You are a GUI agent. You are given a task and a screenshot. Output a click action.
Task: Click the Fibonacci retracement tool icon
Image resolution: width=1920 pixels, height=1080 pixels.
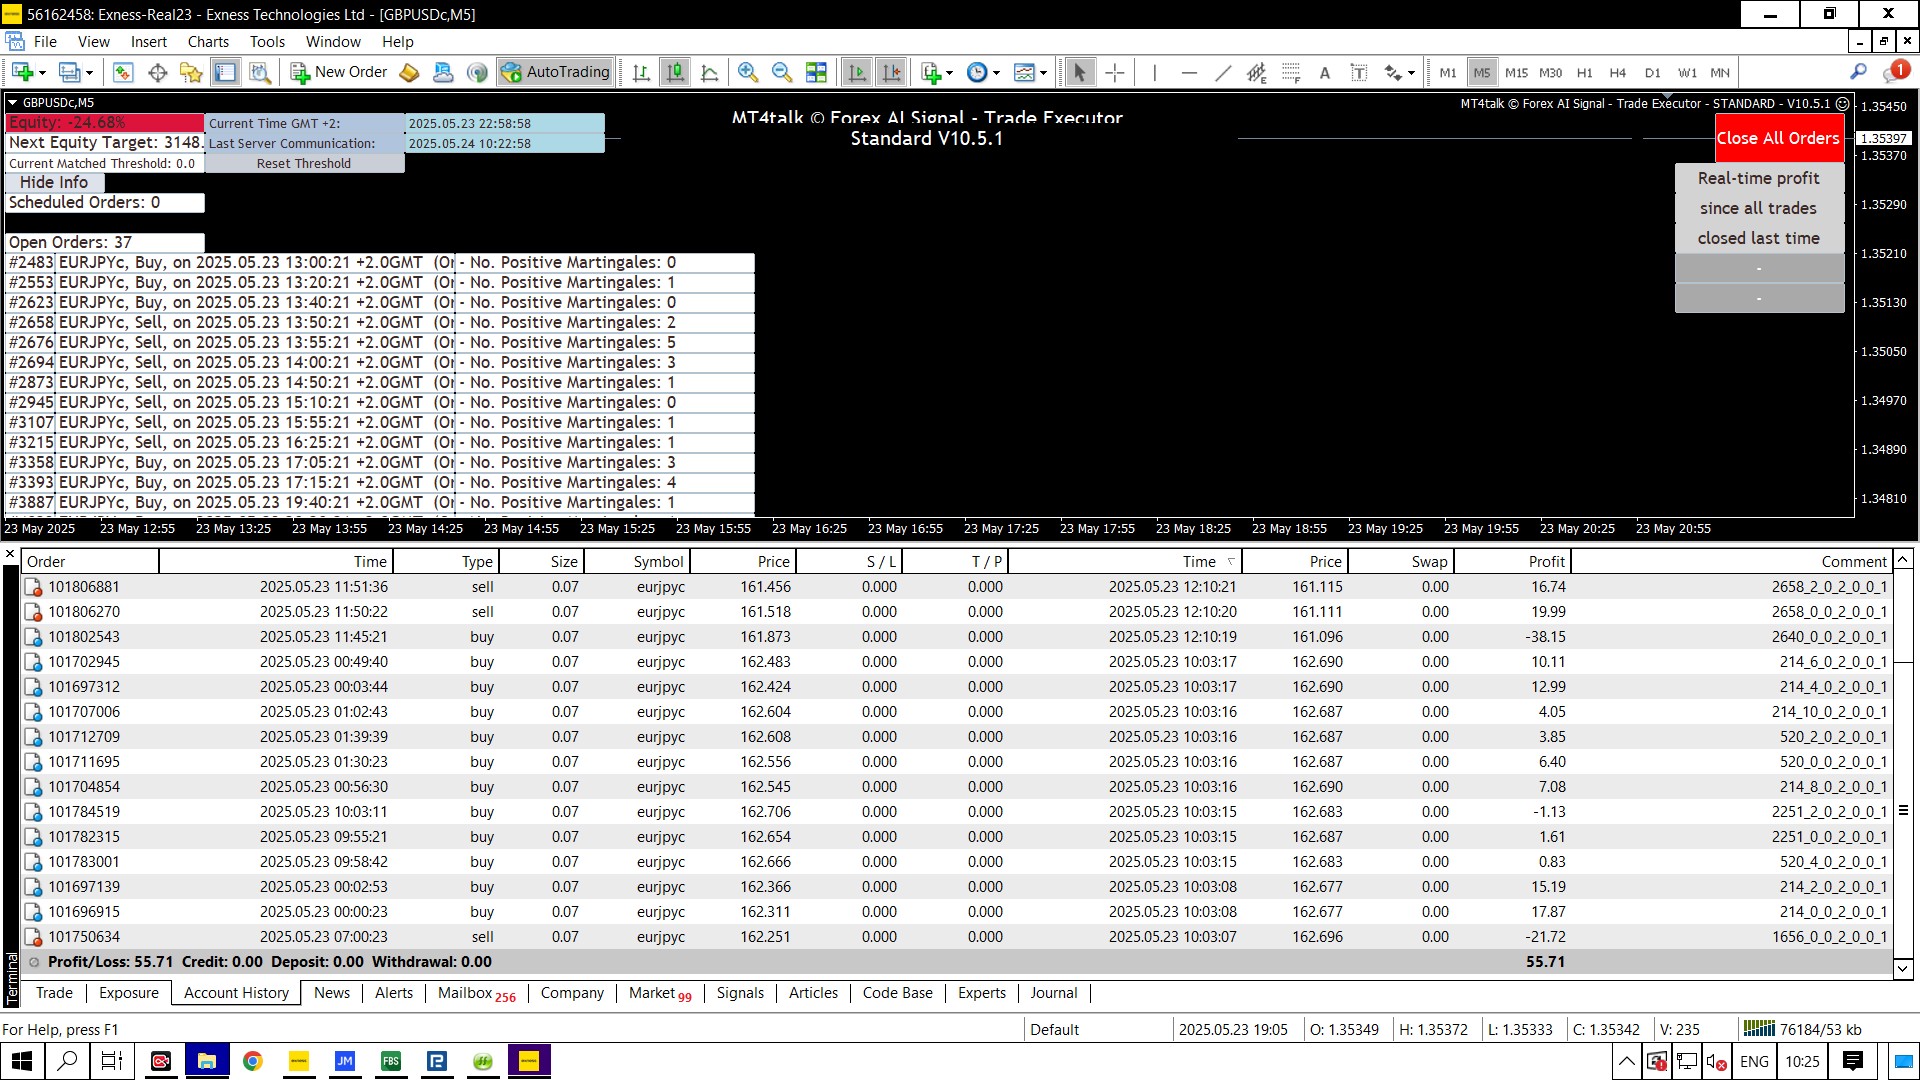pyautogui.click(x=1291, y=72)
